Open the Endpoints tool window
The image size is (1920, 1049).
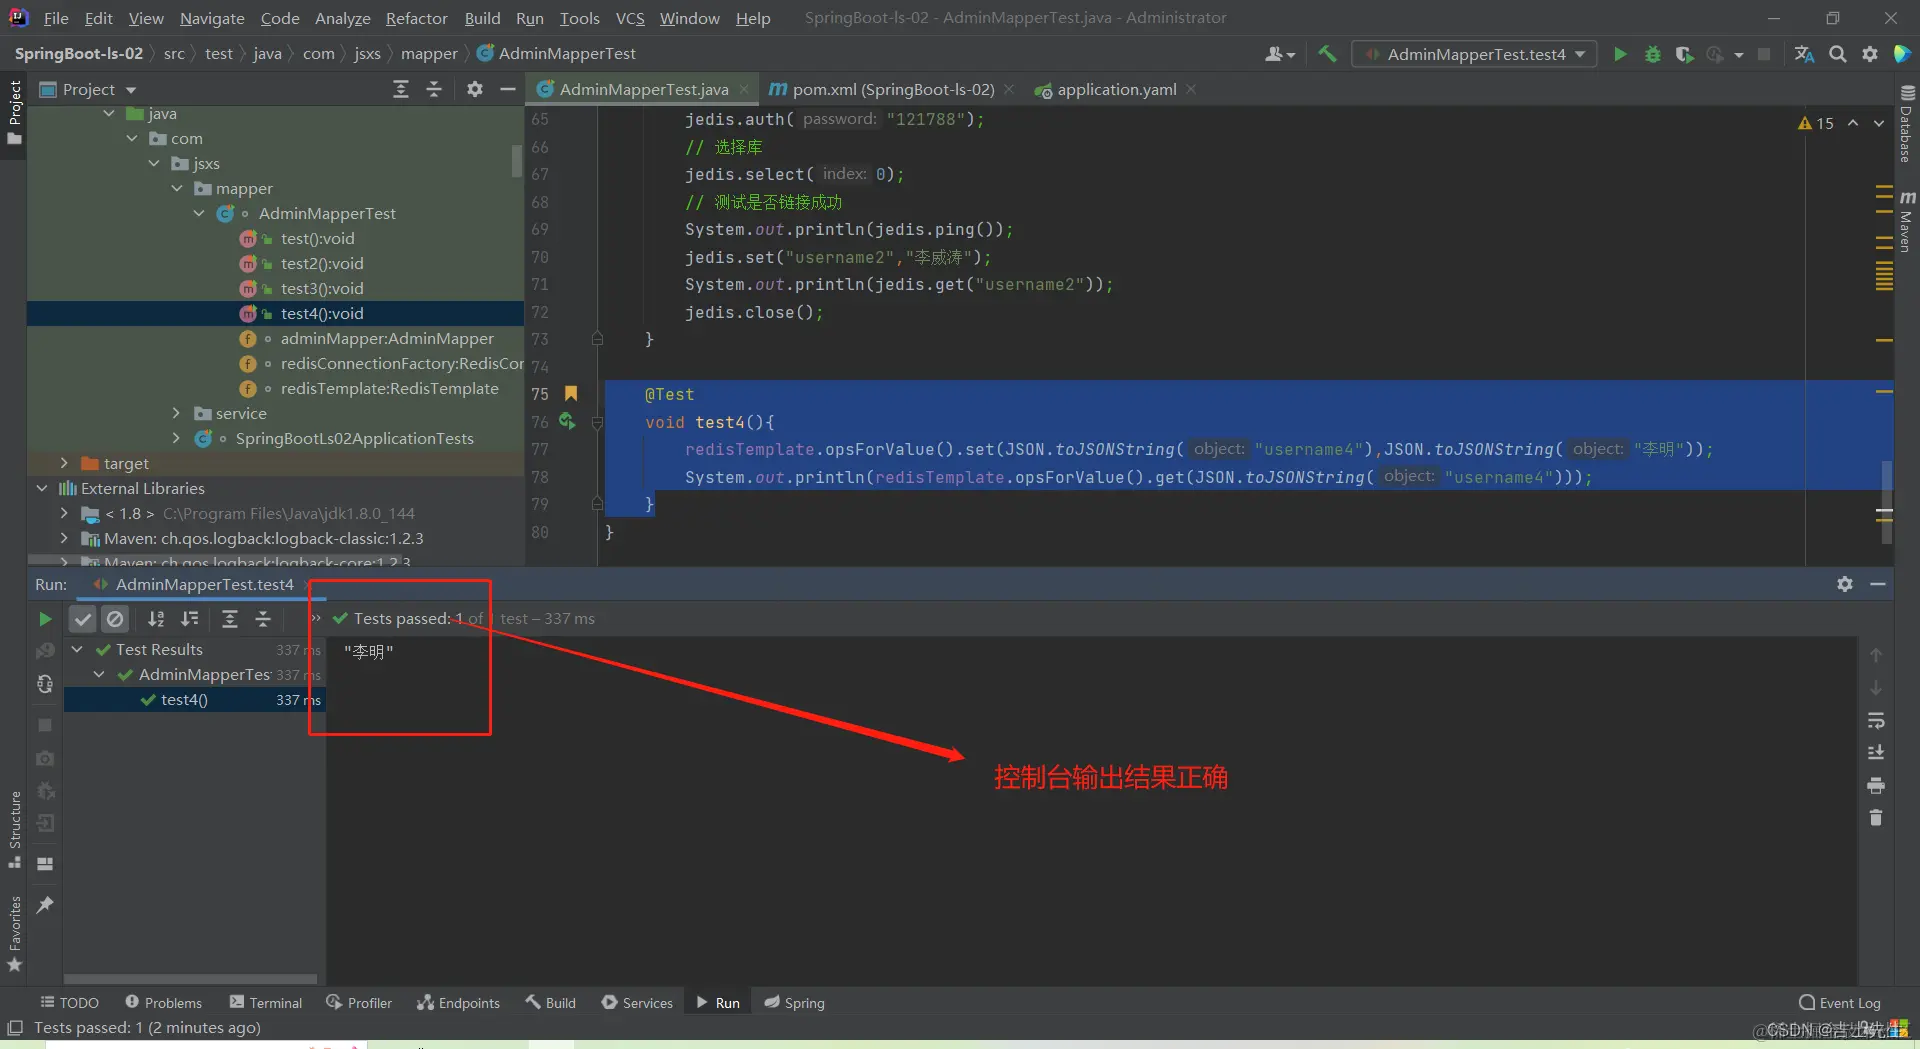459,1002
